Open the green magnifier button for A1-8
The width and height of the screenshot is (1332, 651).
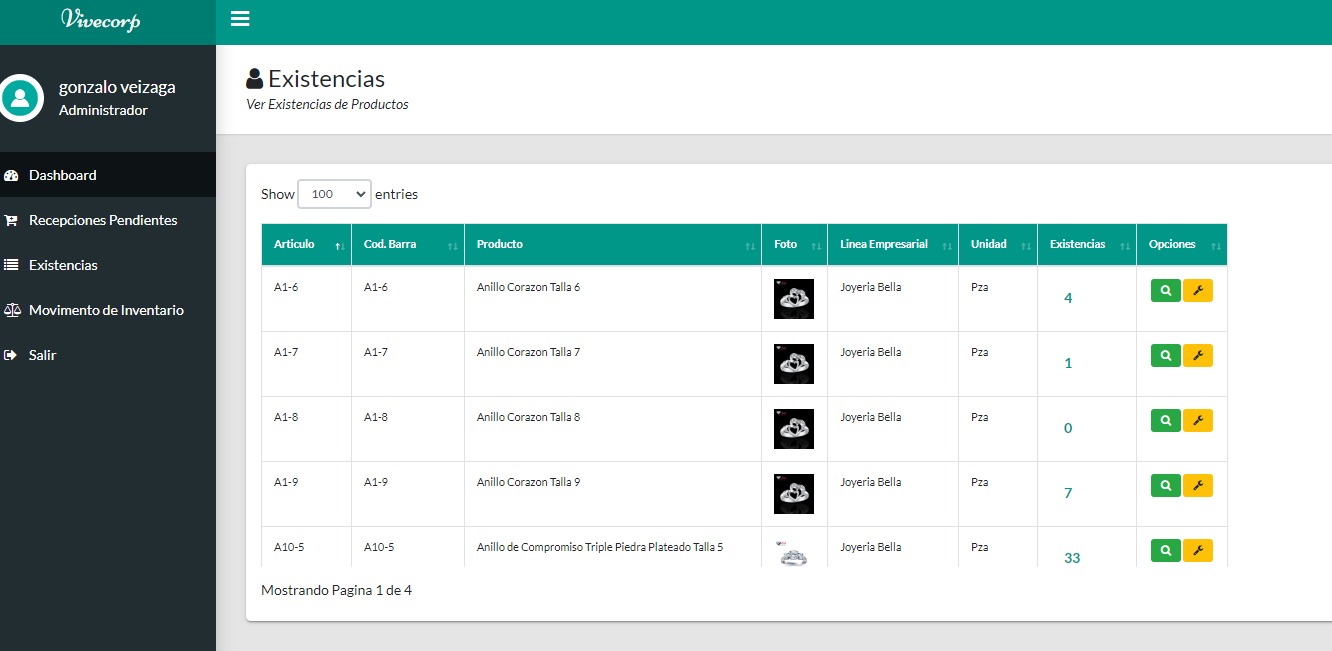coord(1165,421)
